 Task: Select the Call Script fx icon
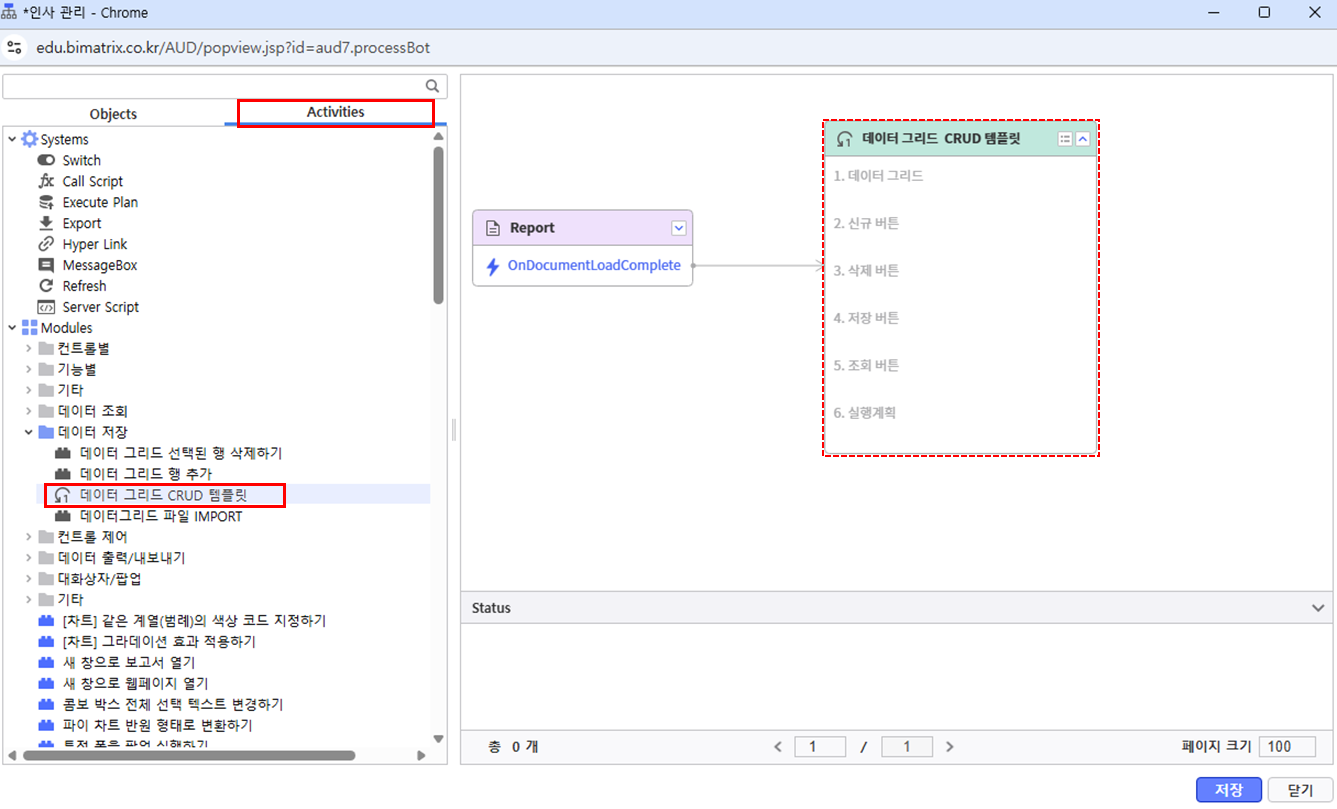pos(46,181)
